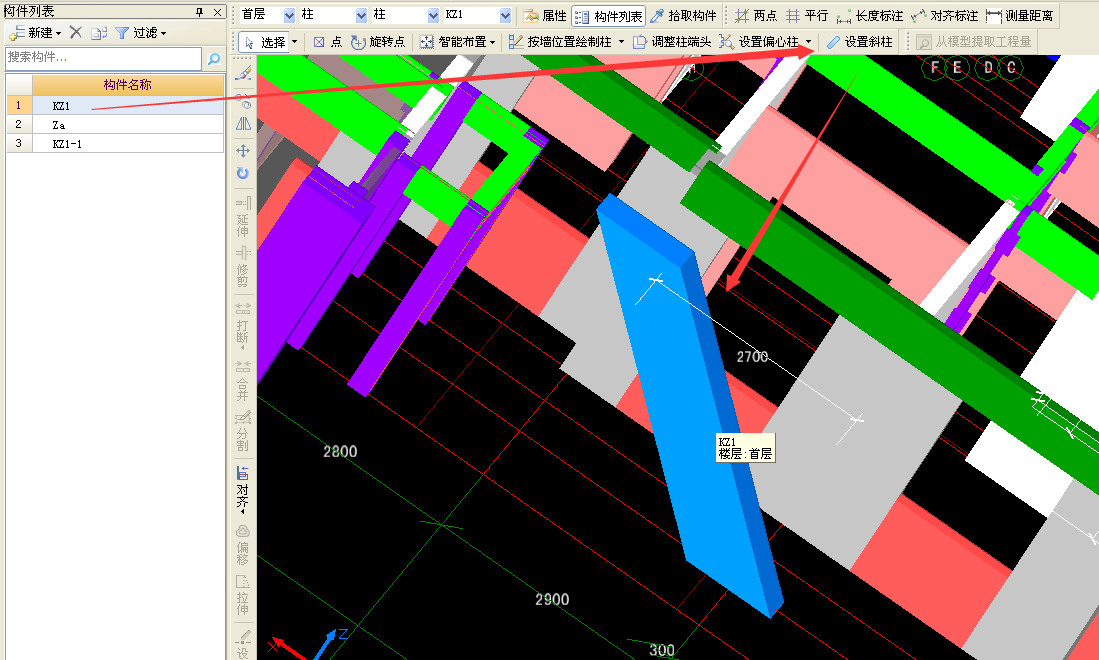Click the 修剪 trim tool
The image size is (1099, 660).
[243, 267]
